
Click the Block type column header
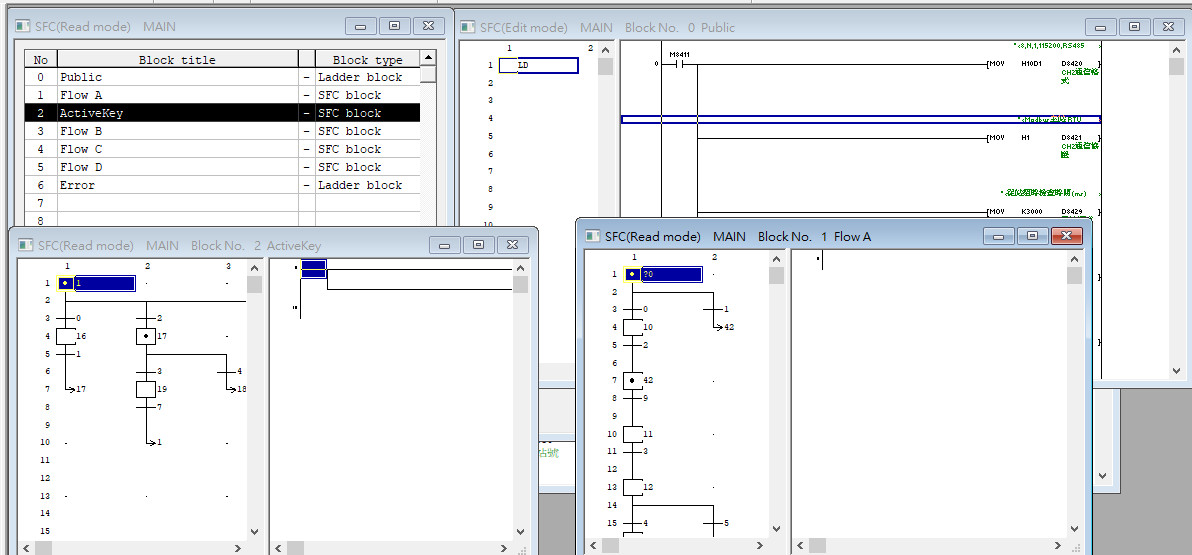(366, 59)
